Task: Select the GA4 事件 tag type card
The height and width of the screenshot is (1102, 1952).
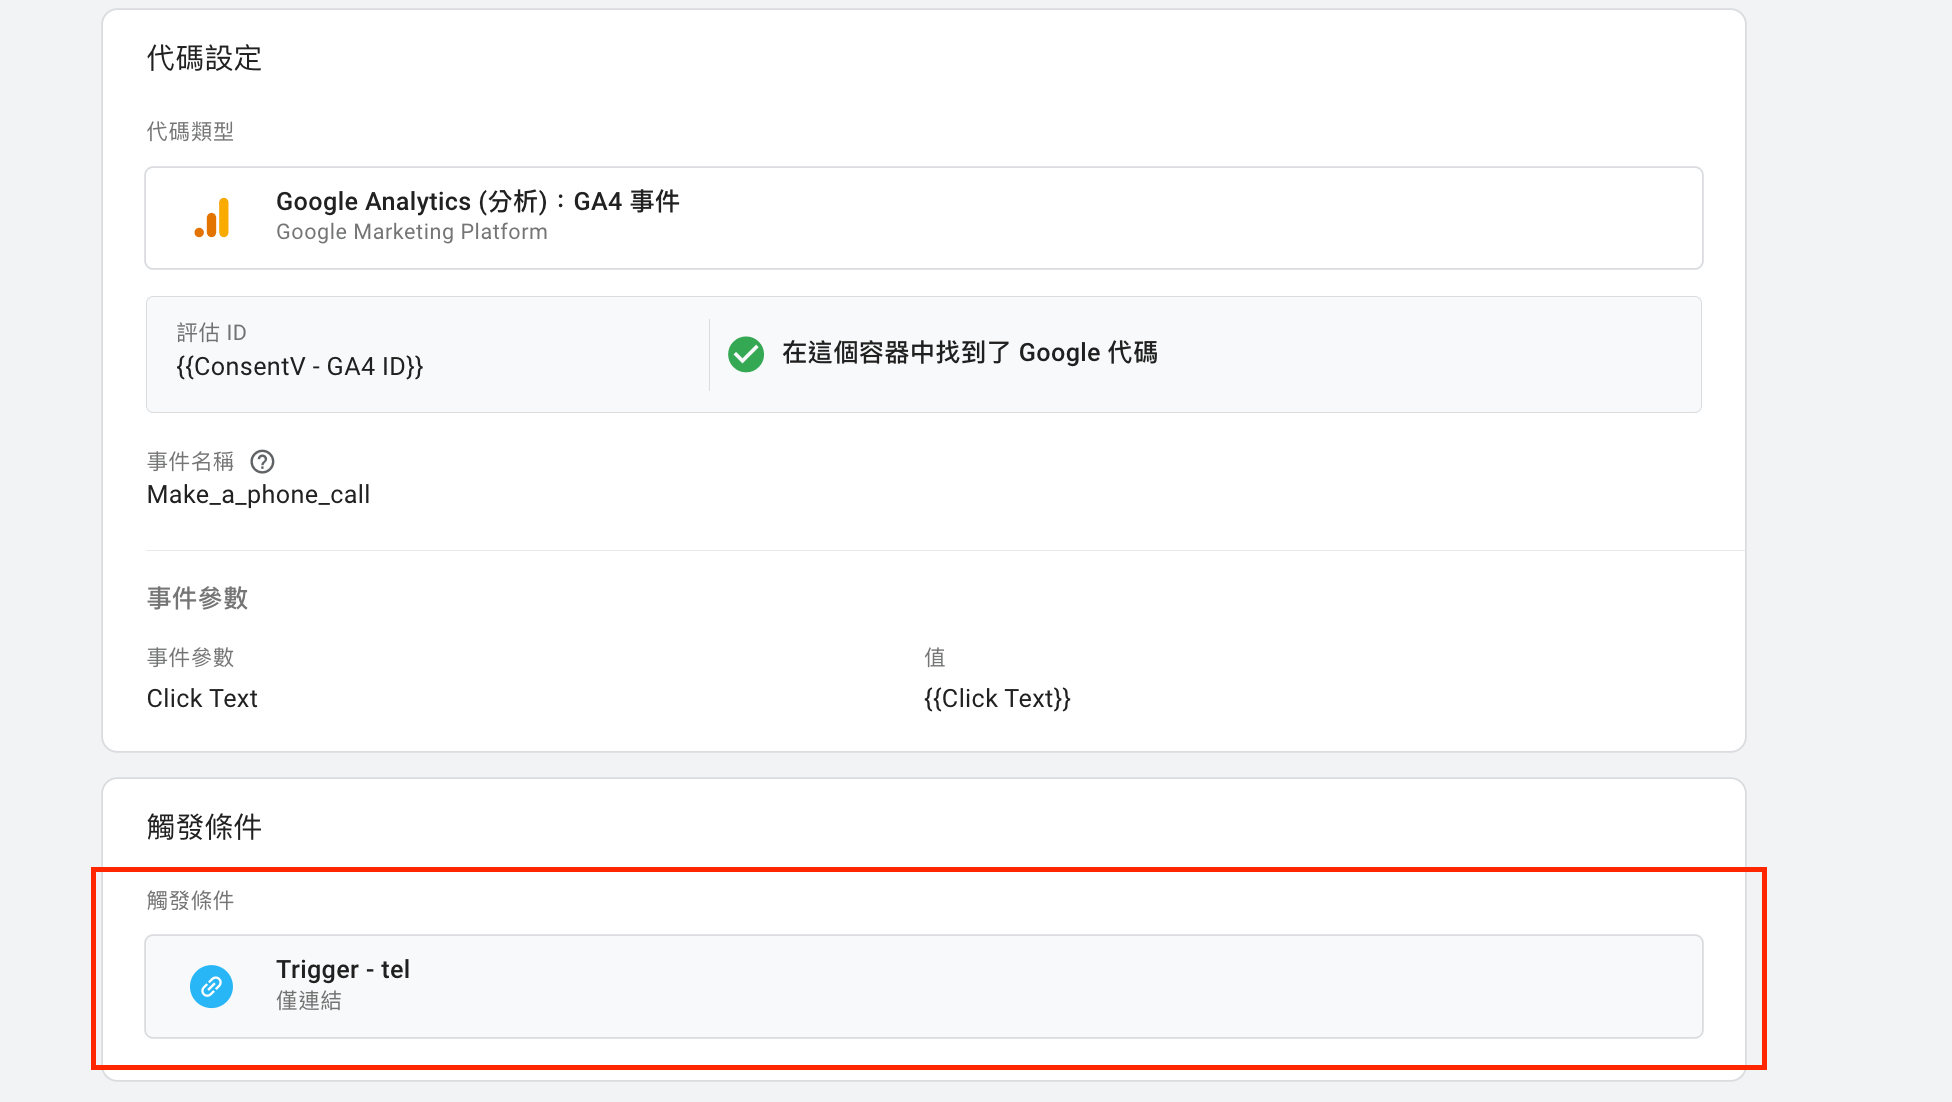Action: coord(924,218)
